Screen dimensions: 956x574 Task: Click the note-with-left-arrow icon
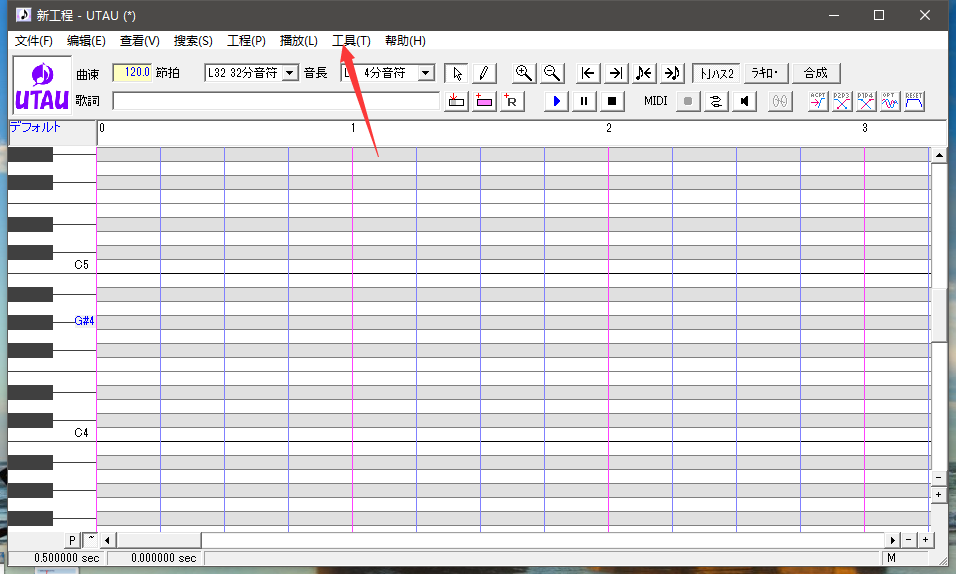(644, 73)
